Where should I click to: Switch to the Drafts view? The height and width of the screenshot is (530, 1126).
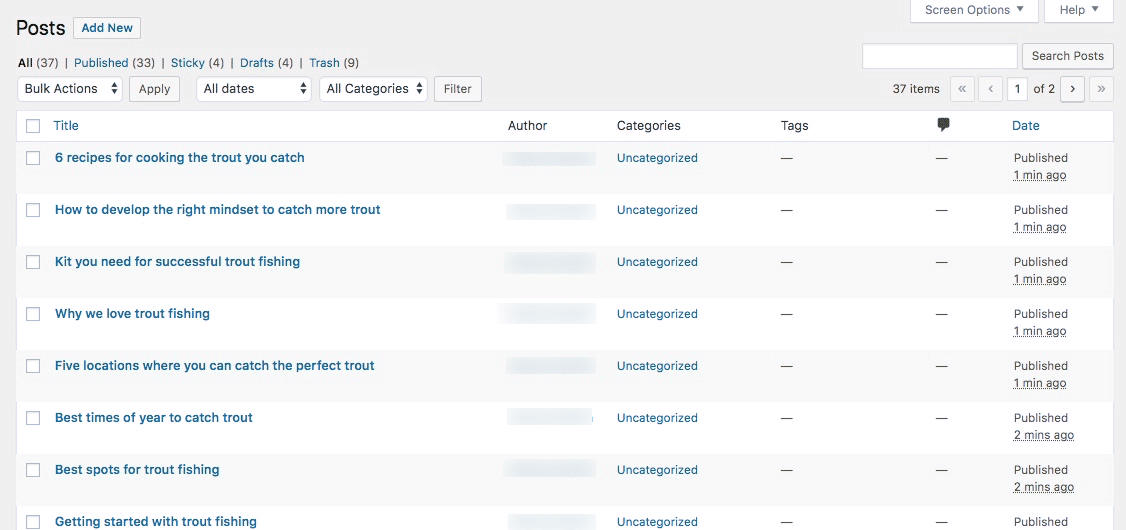[x=256, y=63]
